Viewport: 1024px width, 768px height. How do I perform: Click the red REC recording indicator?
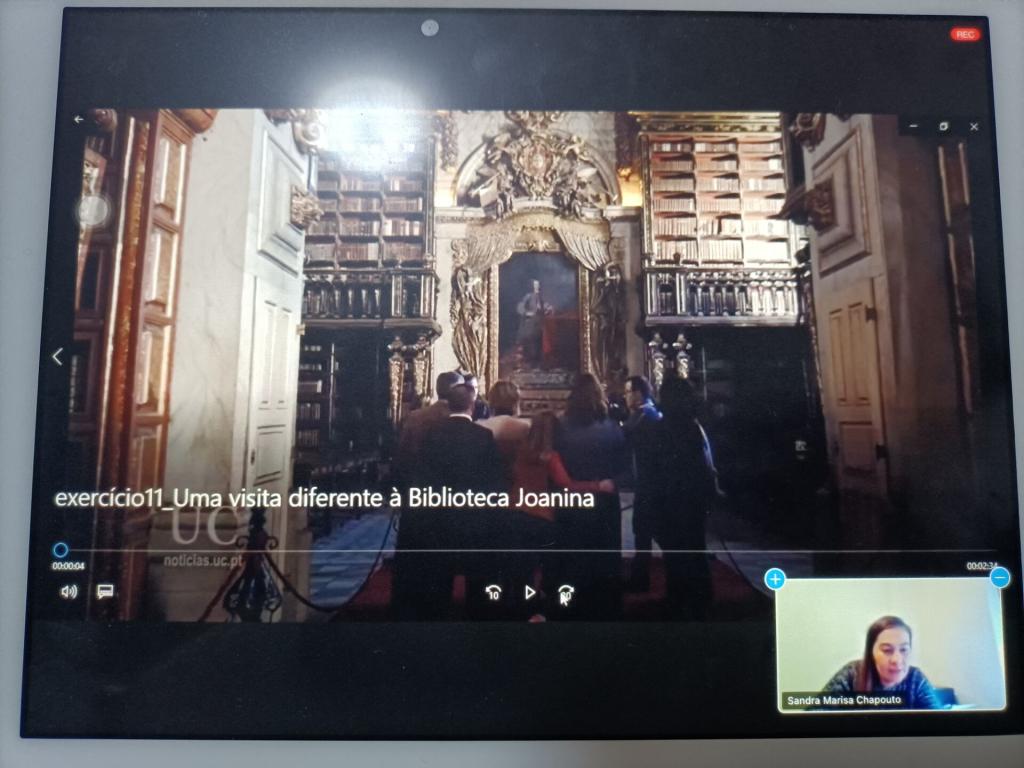click(x=965, y=34)
